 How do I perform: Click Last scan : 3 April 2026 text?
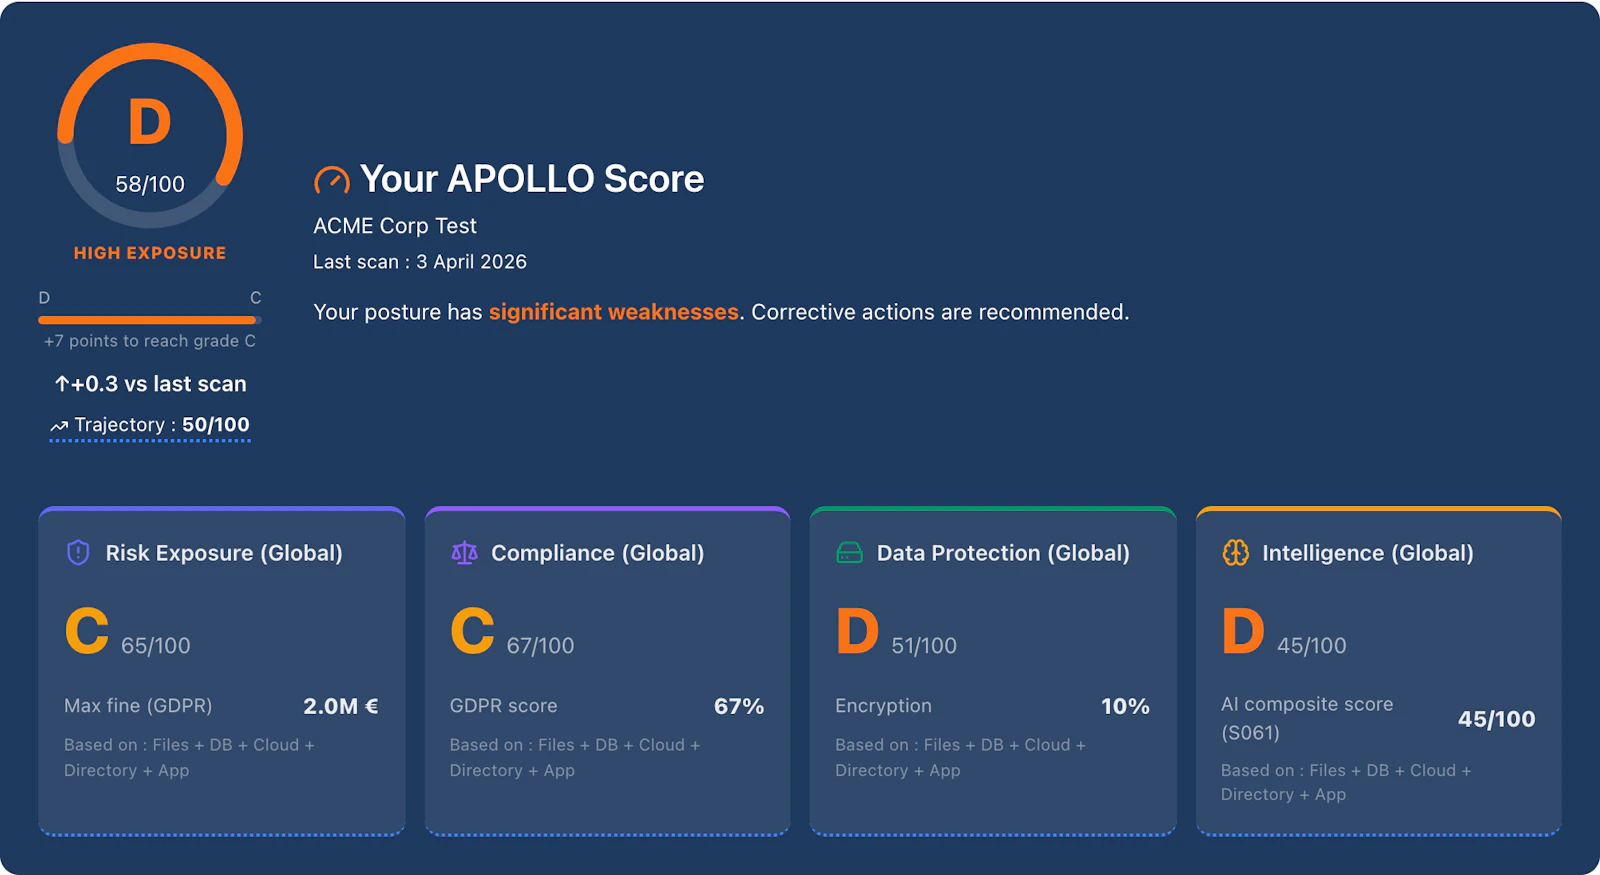420,261
